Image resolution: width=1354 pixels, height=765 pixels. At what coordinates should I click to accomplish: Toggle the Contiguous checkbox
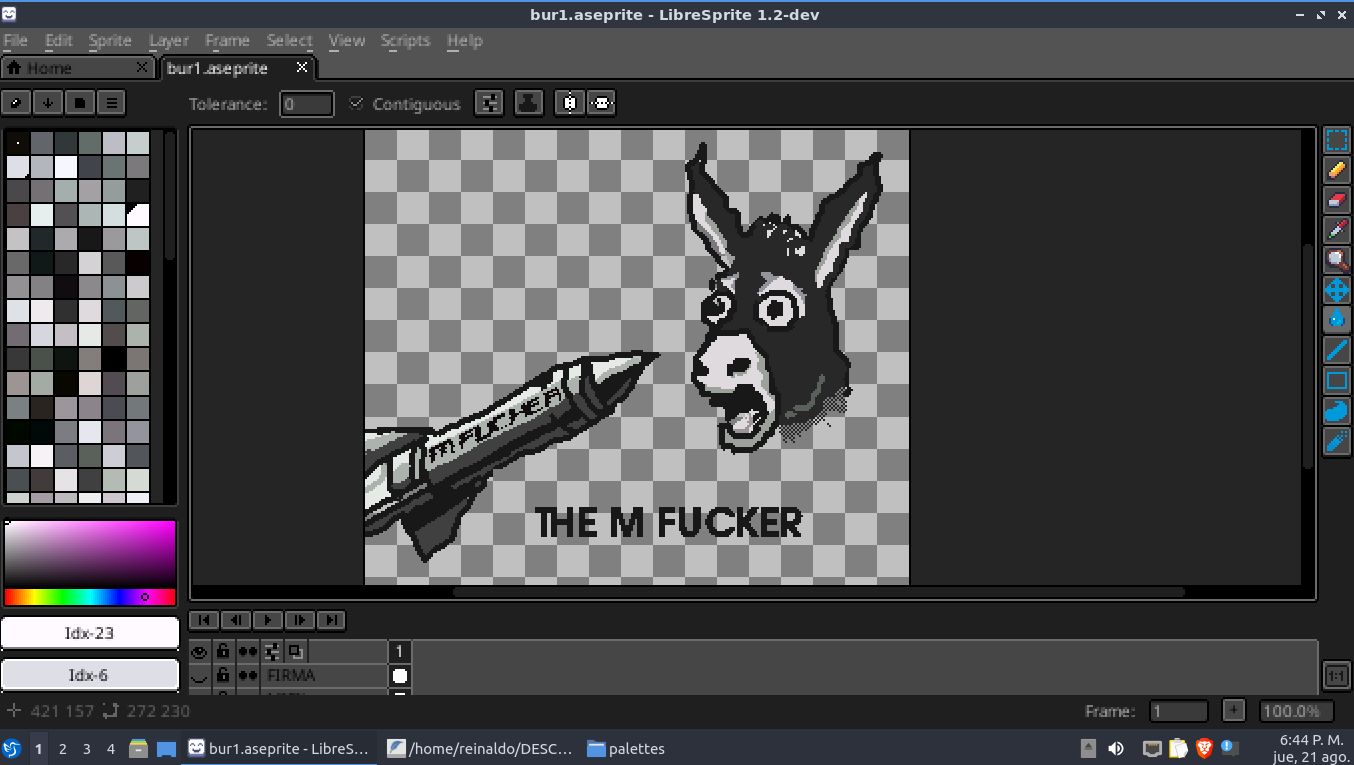pos(356,103)
